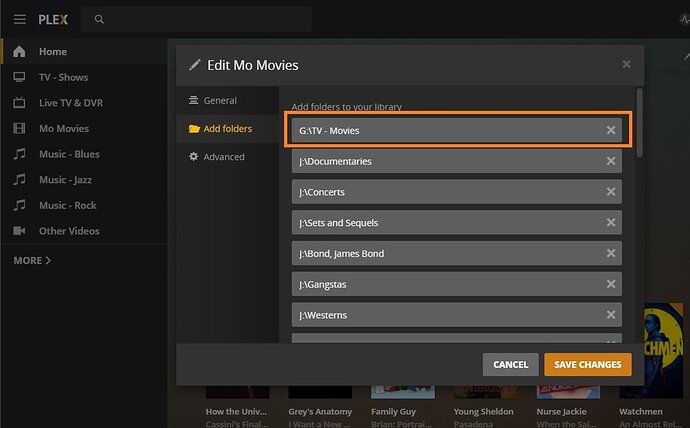
Task: Open Music - Jazz library
Action: [x=65, y=179]
